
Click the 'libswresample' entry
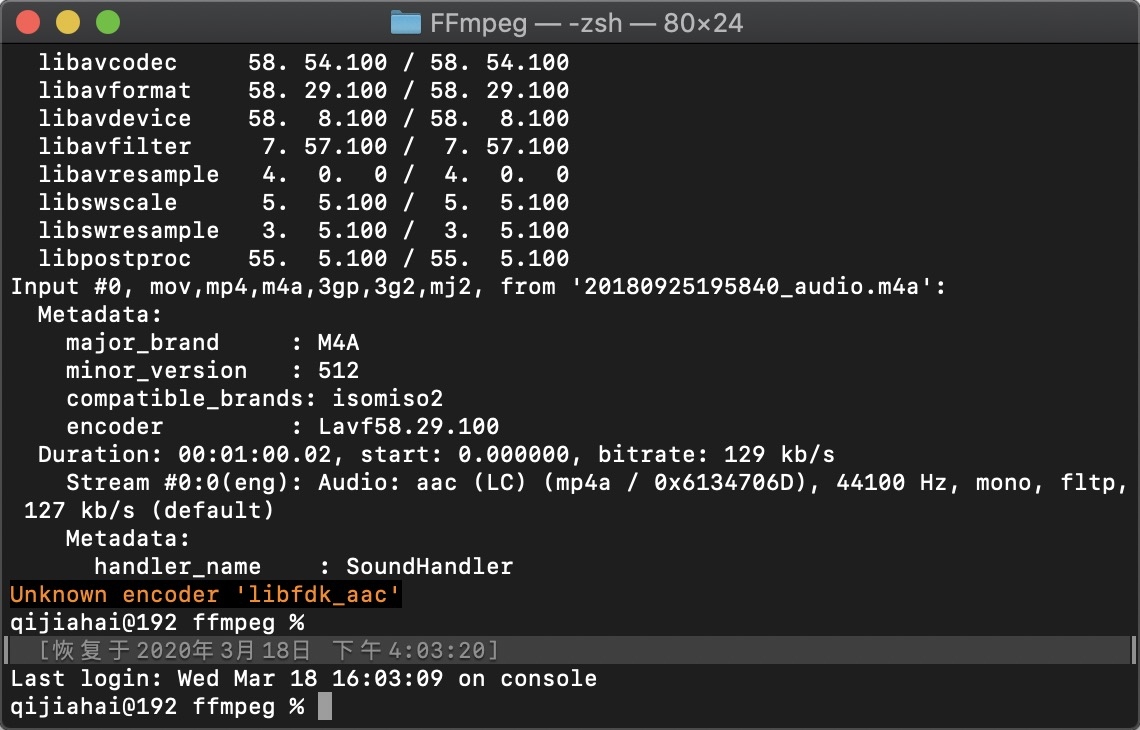(x=129, y=231)
